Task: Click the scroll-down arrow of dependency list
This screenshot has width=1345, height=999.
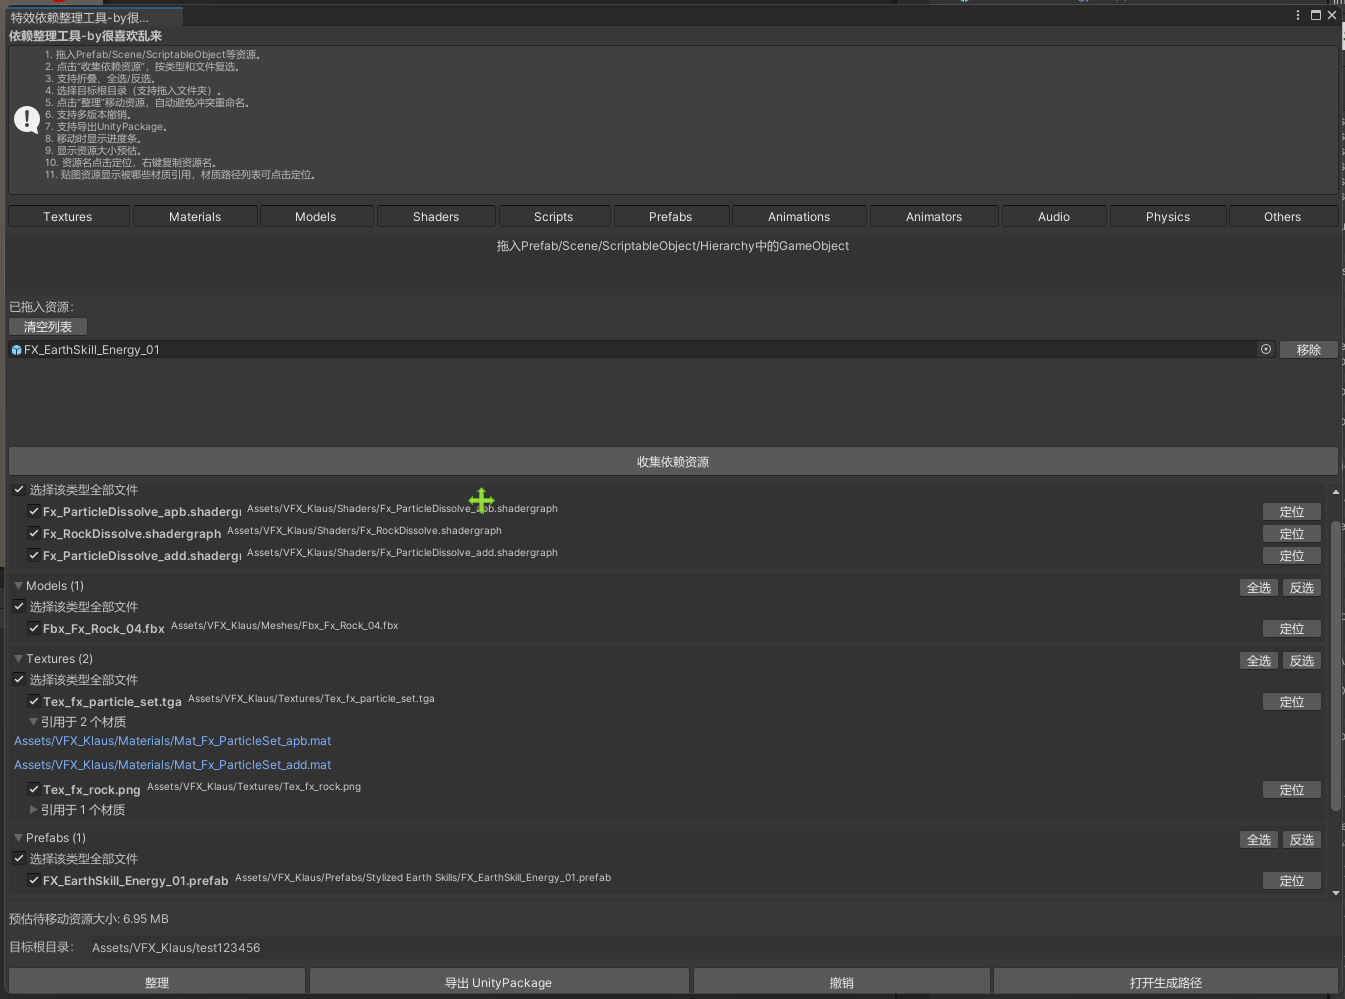Action: [x=1336, y=893]
